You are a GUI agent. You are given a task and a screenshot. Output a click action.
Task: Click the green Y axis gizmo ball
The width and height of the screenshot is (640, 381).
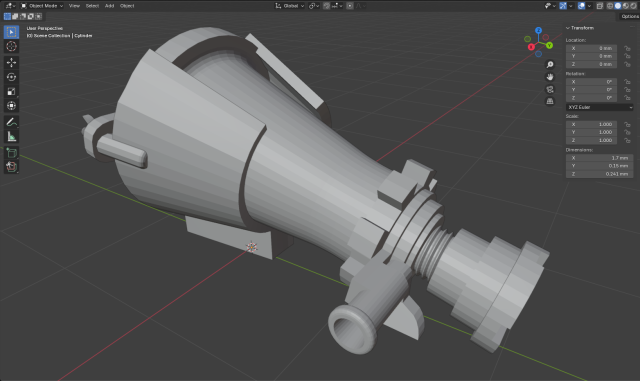(x=549, y=45)
